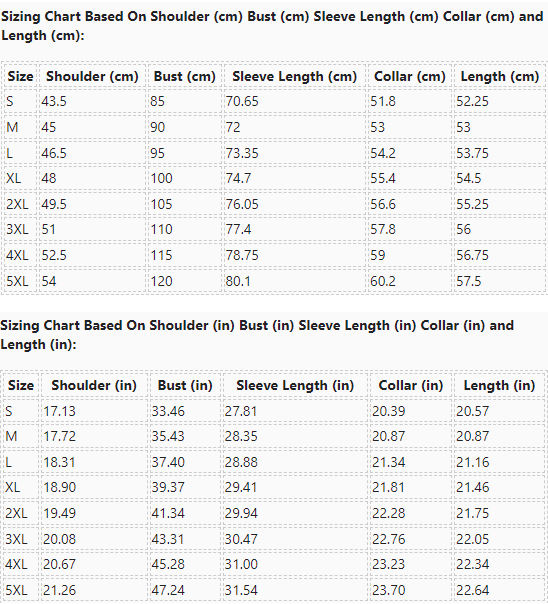The image size is (548, 604).
Task: Select the Length (in) header cell
Action: (x=499, y=385)
